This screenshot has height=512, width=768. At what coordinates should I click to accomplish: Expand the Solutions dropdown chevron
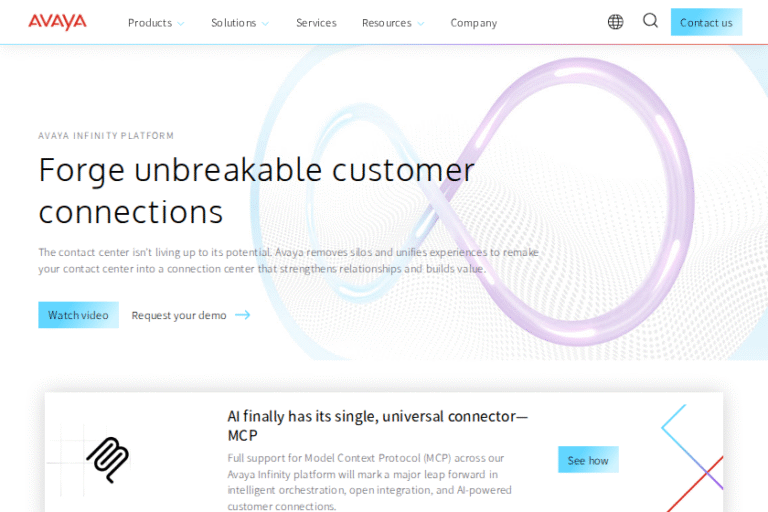(265, 24)
